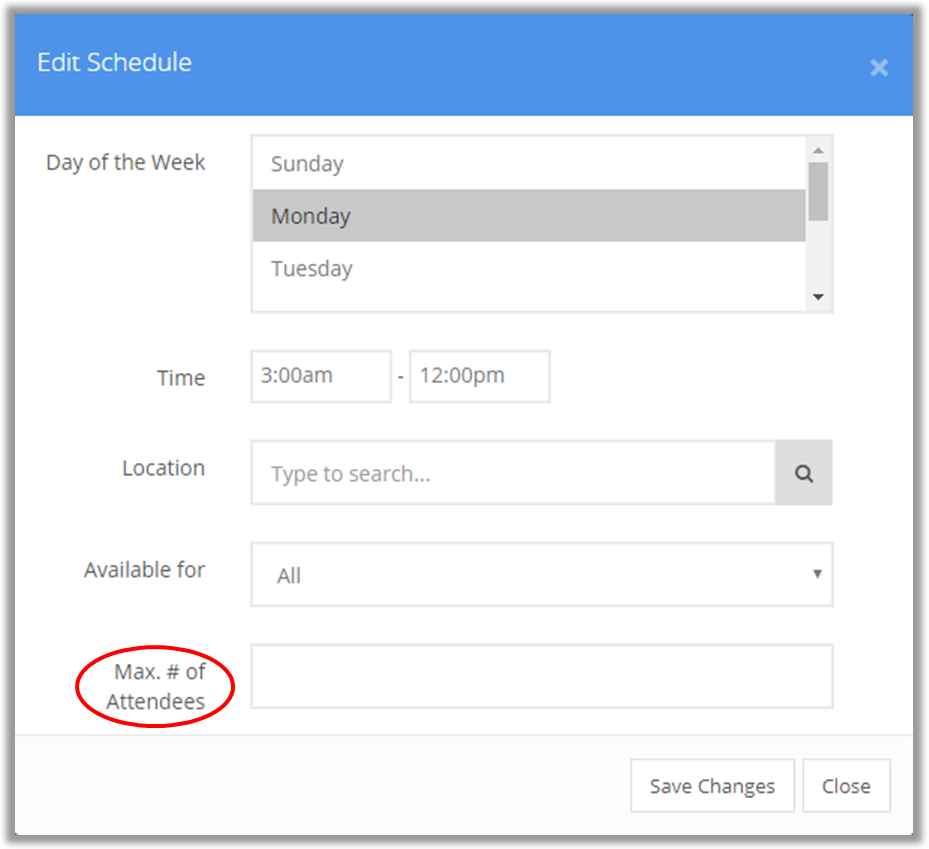Click the Max. # of Attendees input box
The height and width of the screenshot is (849, 929).
tap(542, 676)
